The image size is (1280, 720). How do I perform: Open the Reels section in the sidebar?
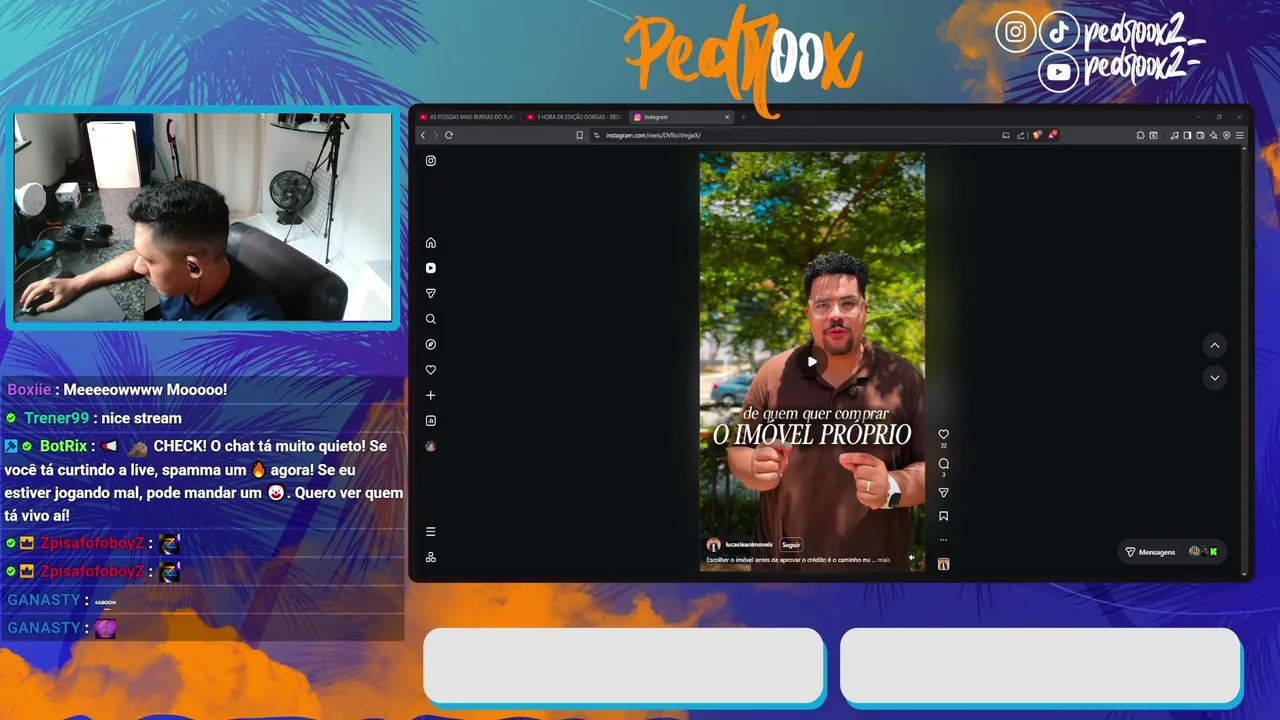point(431,268)
